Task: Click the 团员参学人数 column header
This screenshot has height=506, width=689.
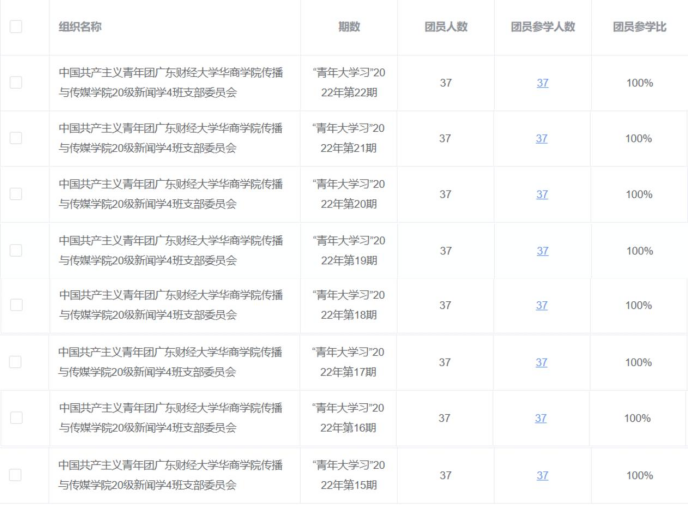Action: (543, 27)
